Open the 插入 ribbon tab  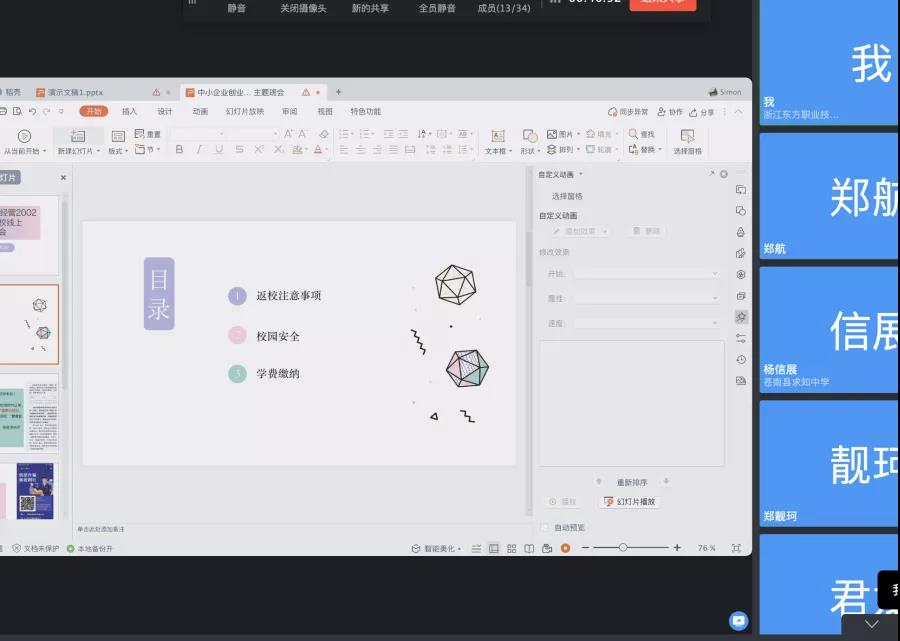point(129,112)
